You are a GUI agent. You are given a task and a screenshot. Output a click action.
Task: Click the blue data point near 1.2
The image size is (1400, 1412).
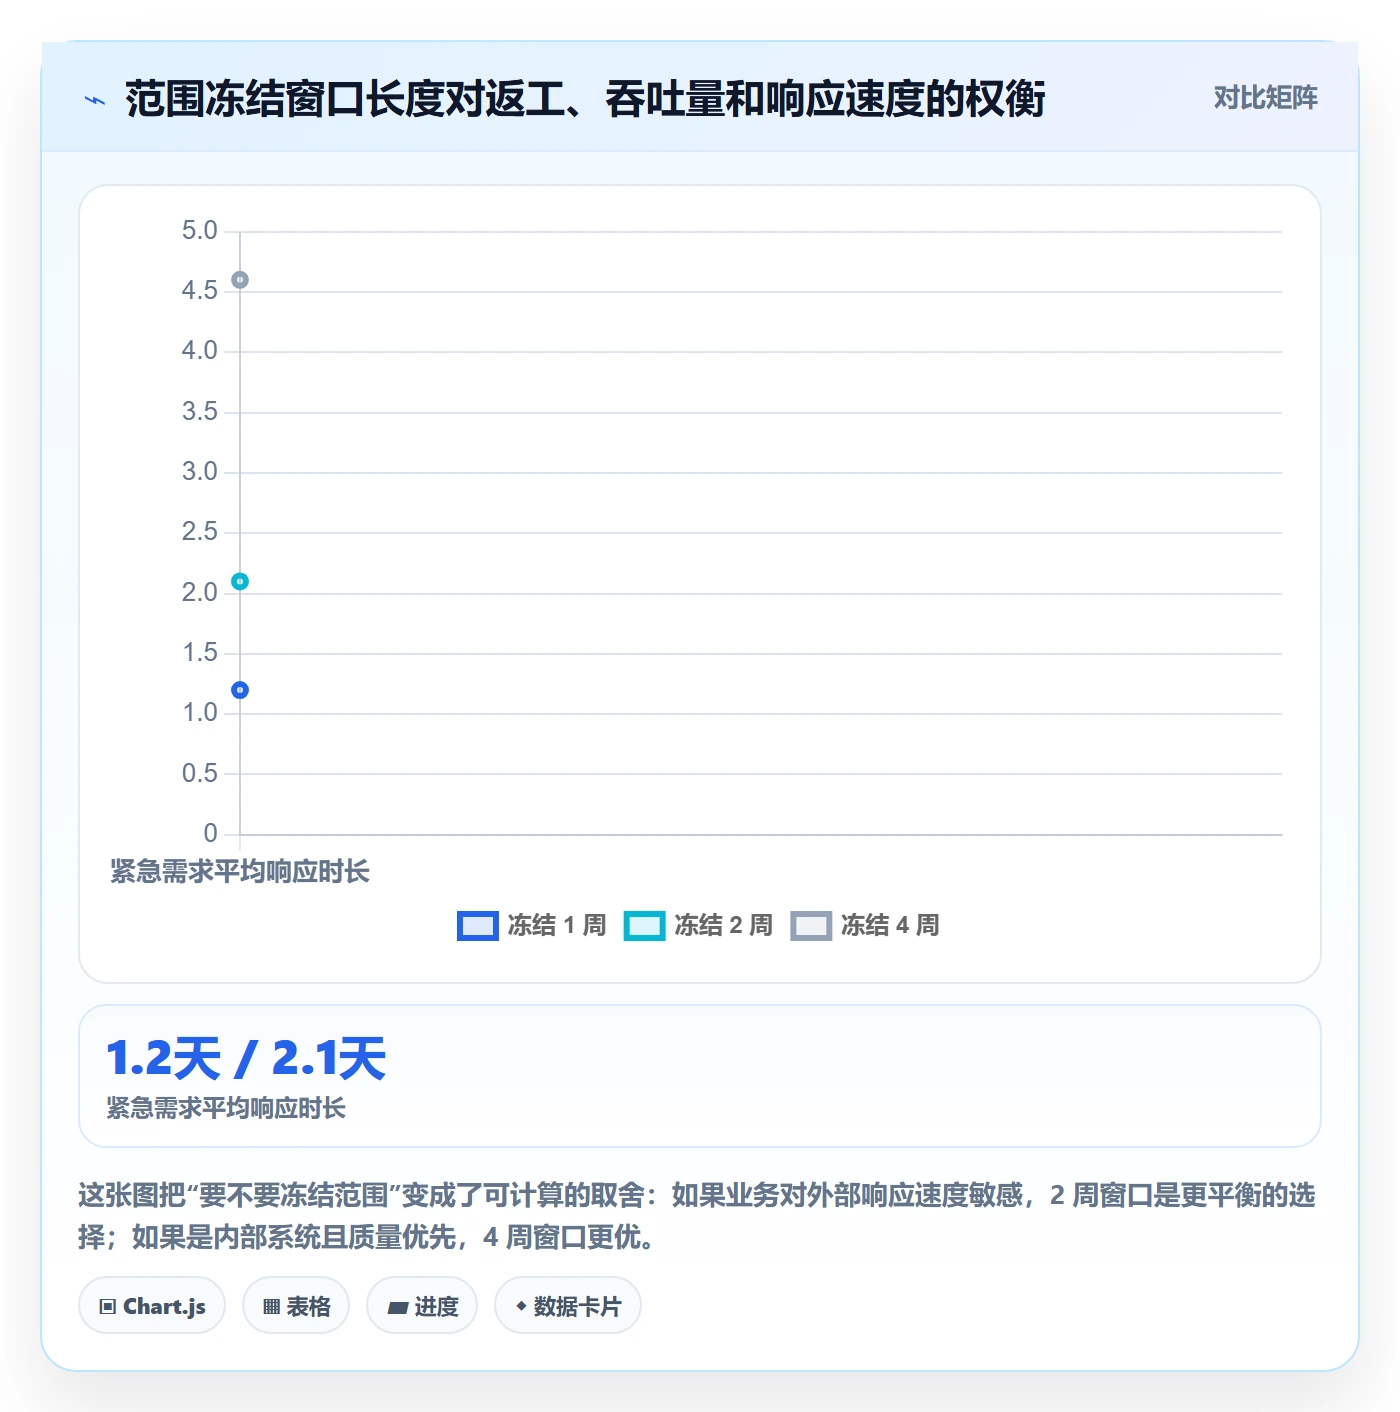[240, 690]
